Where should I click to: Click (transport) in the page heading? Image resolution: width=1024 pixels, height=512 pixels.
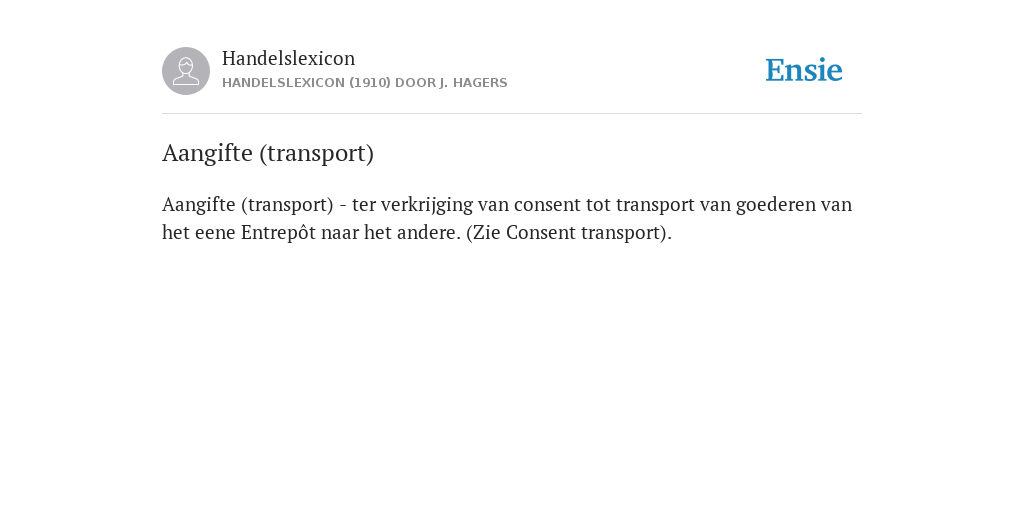[317, 153]
